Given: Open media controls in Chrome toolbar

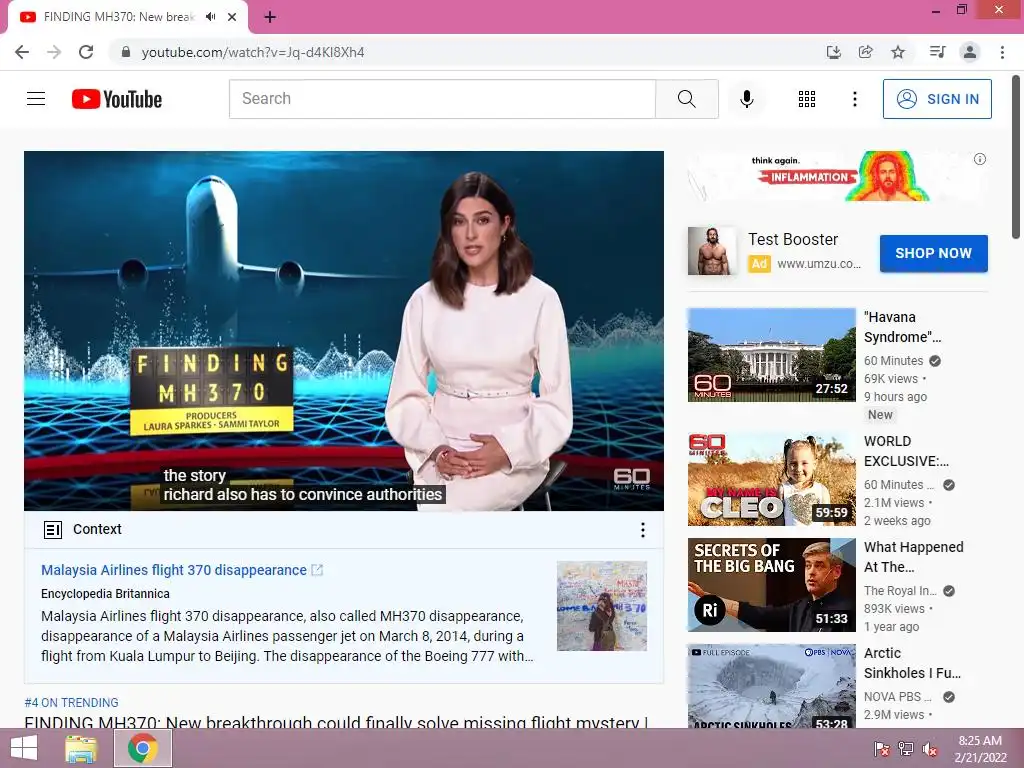Looking at the screenshot, I should click(x=937, y=52).
